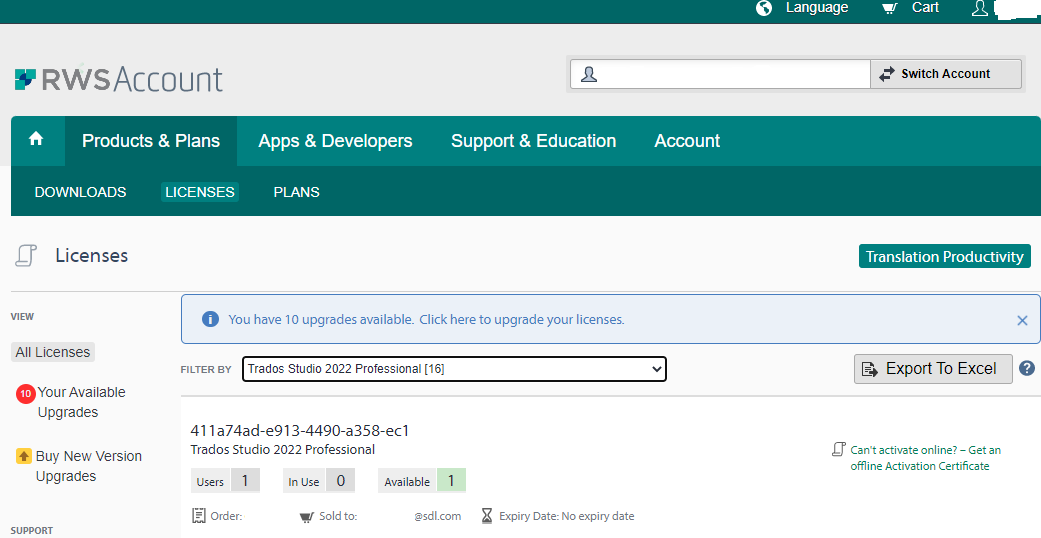The image size is (1041, 538).
Task: Click into the account name input field
Action: (720, 74)
